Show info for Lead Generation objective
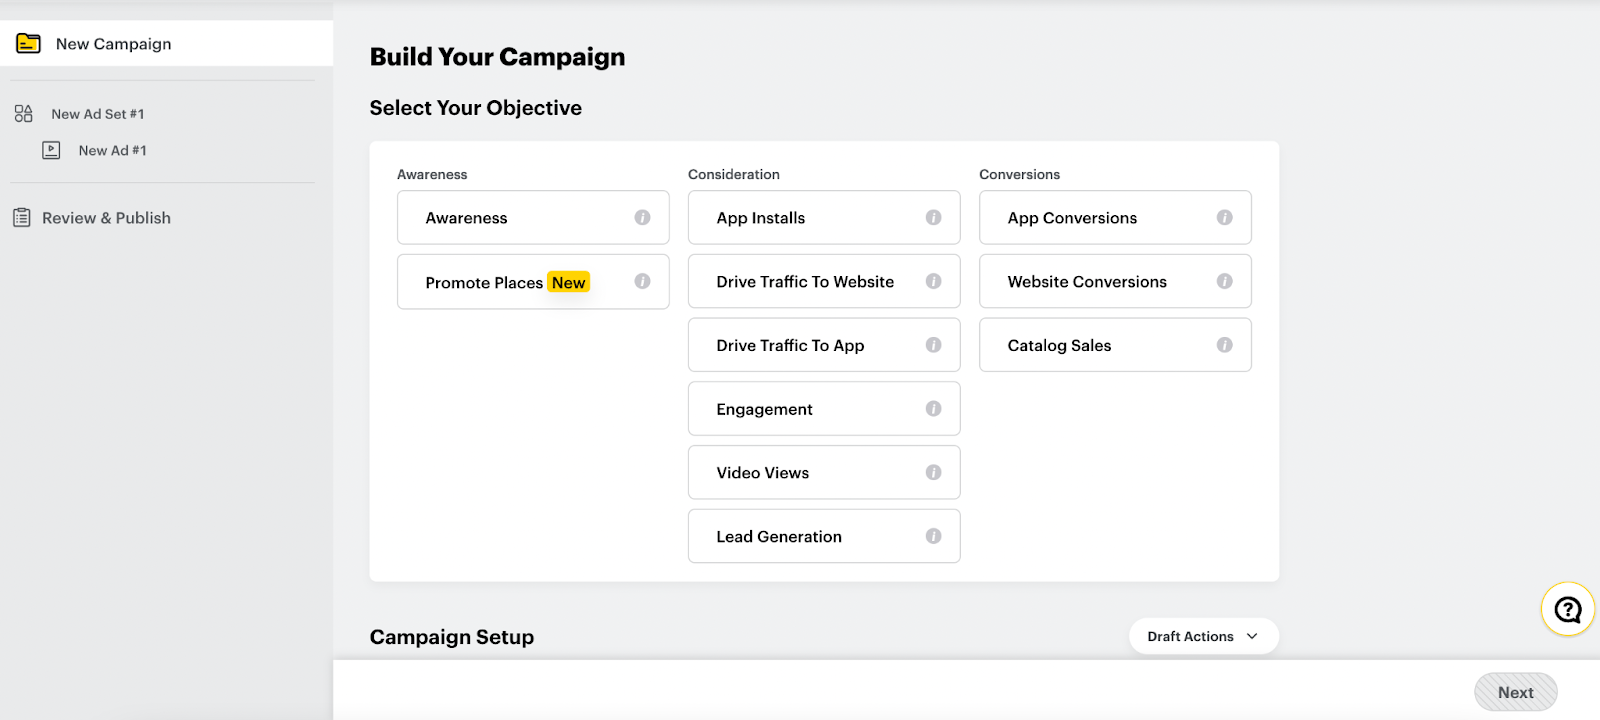 pyautogui.click(x=933, y=536)
